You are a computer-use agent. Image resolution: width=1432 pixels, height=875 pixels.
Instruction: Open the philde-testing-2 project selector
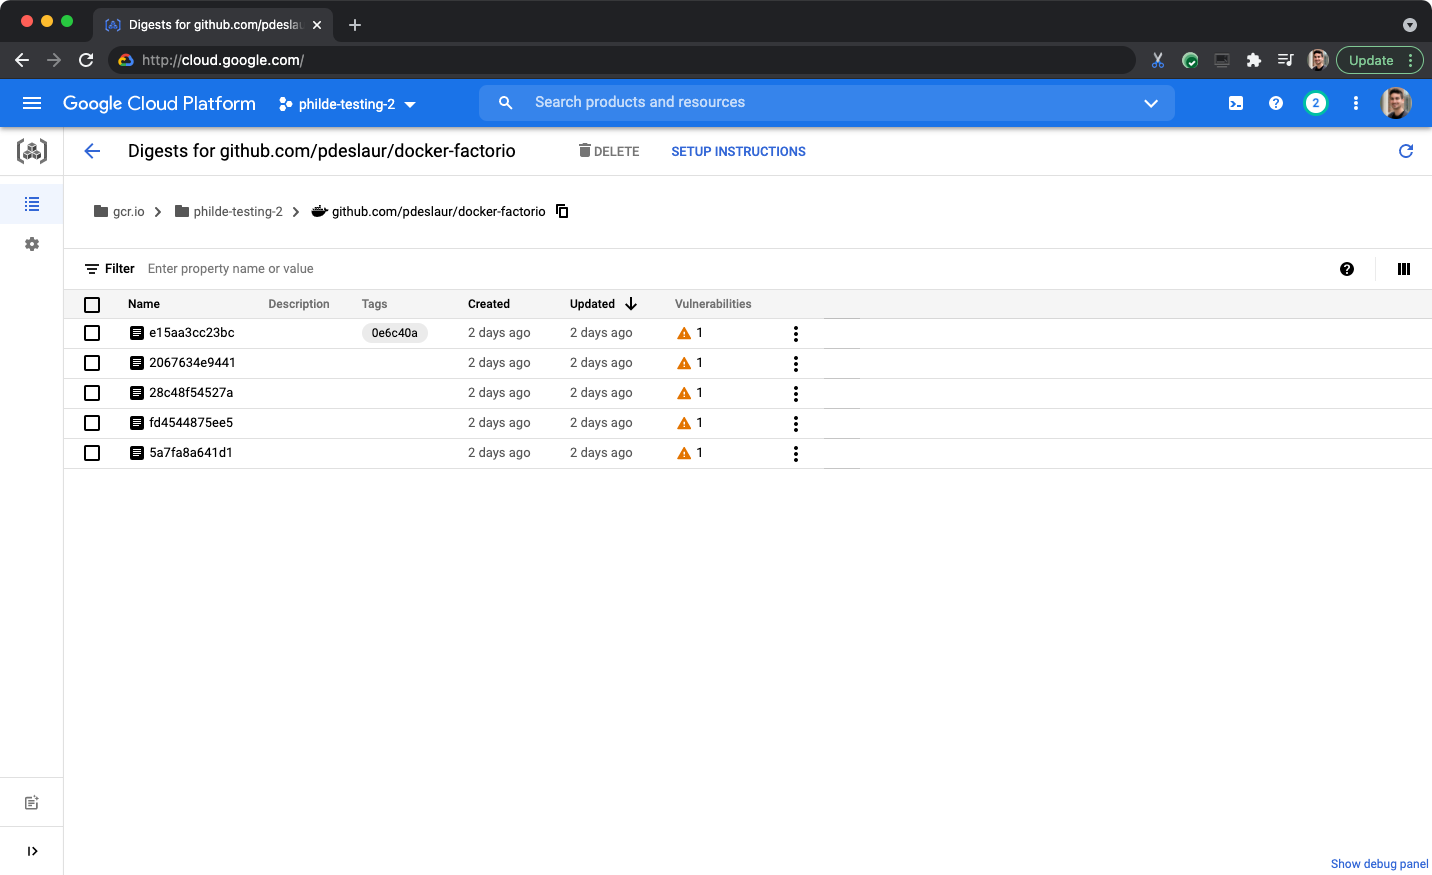tap(347, 104)
